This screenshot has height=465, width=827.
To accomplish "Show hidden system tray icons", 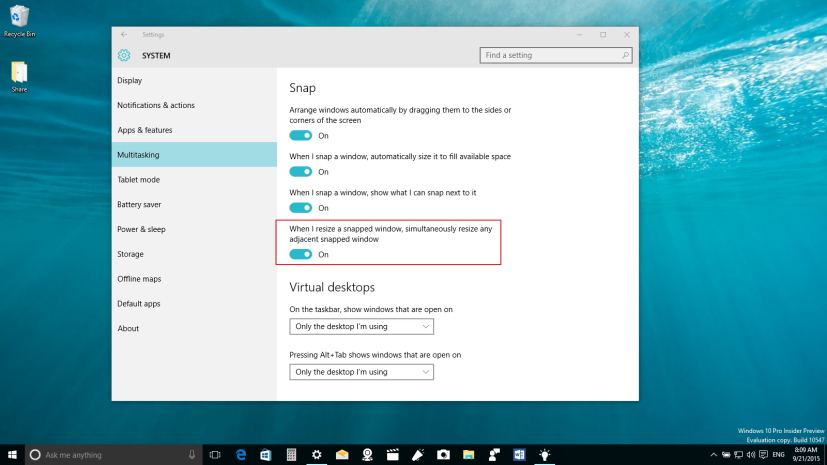I will click(714, 455).
